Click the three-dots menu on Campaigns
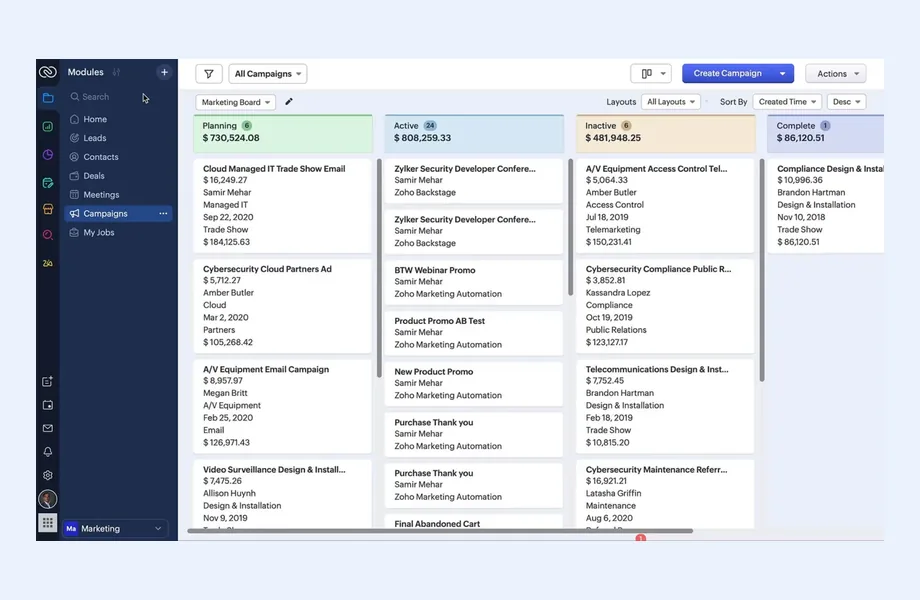The height and width of the screenshot is (600, 920). coord(163,213)
